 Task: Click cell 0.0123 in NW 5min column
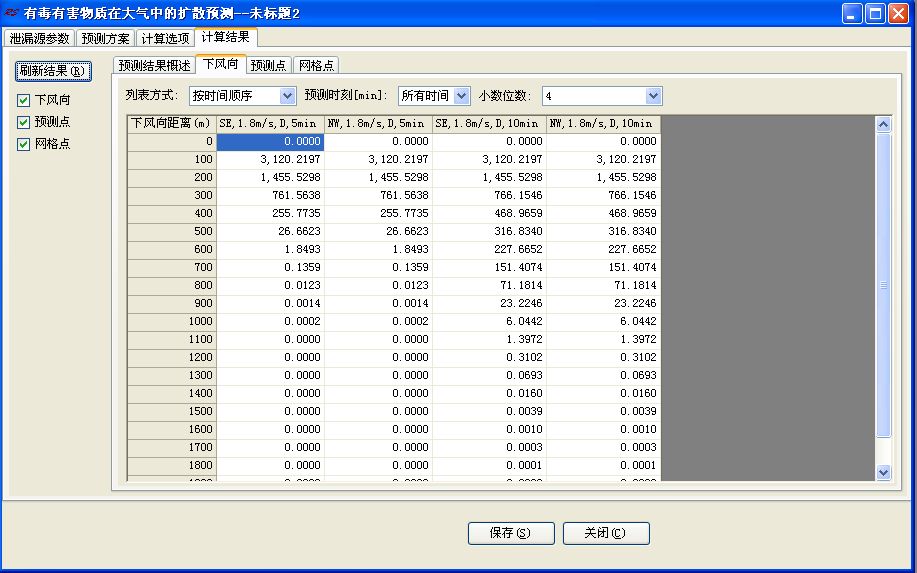[x=378, y=286]
